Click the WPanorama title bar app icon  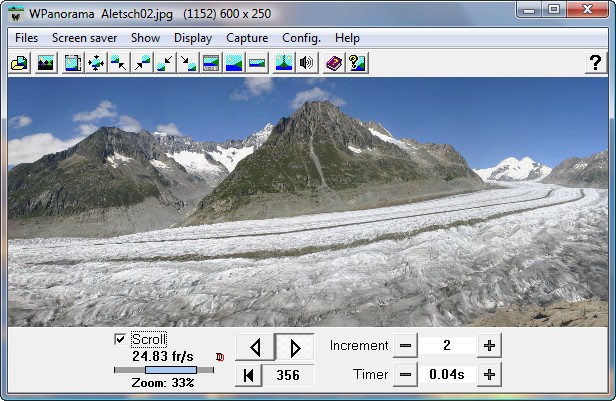pos(16,14)
